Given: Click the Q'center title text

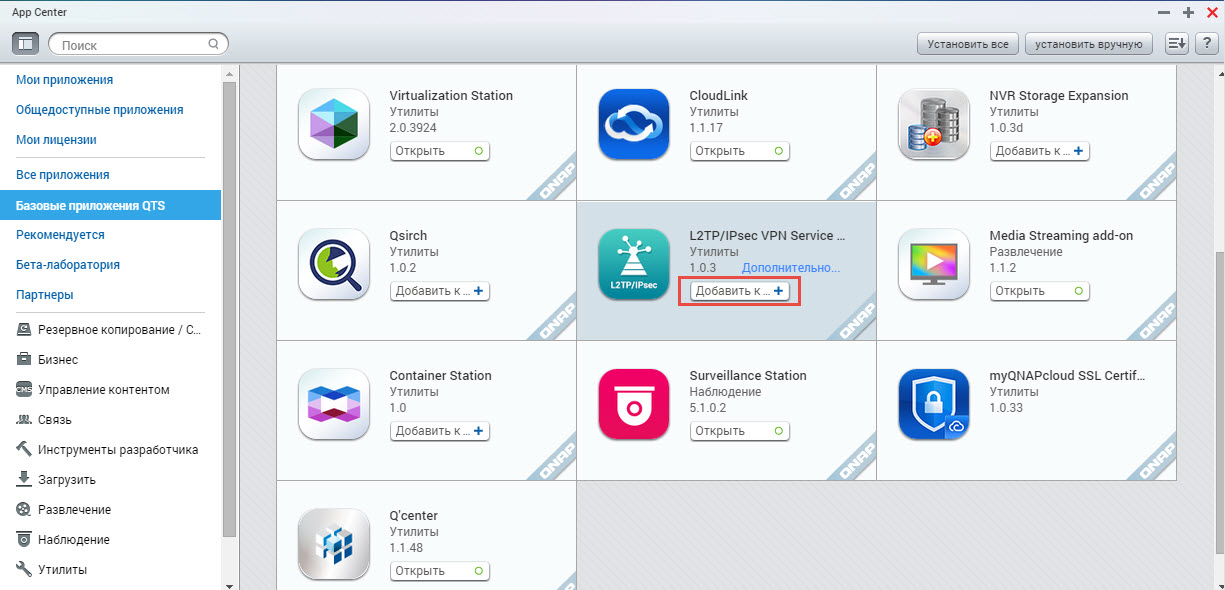Looking at the screenshot, I should tap(413, 516).
